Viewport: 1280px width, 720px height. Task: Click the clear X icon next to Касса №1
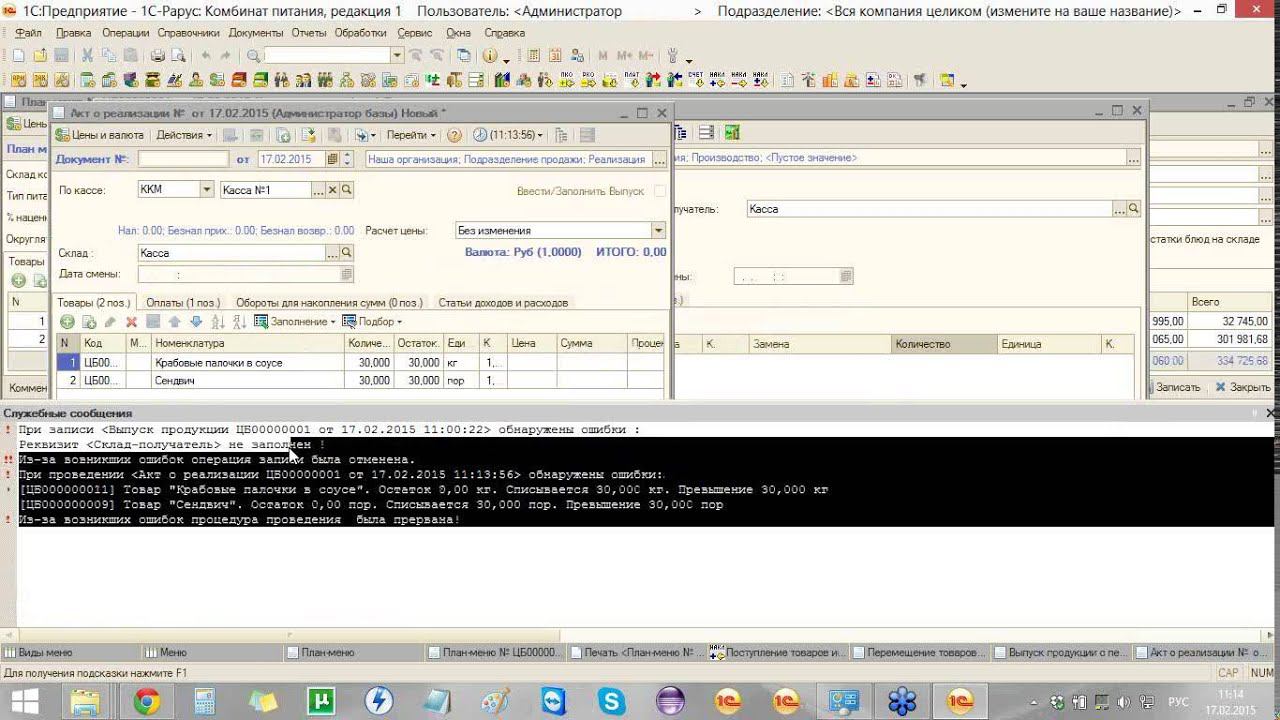(x=333, y=190)
